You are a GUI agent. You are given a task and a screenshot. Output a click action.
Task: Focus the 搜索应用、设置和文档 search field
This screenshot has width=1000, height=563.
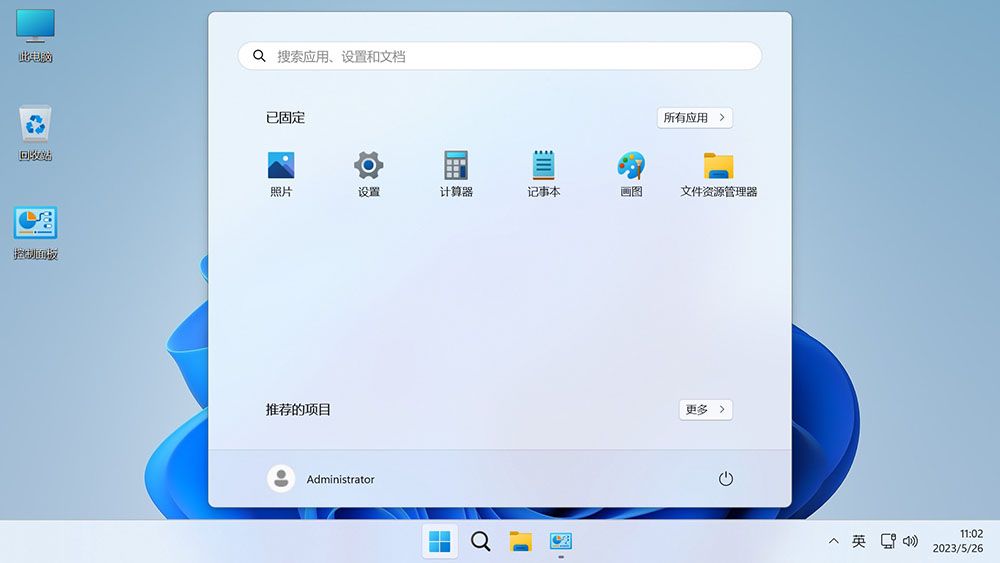500,56
